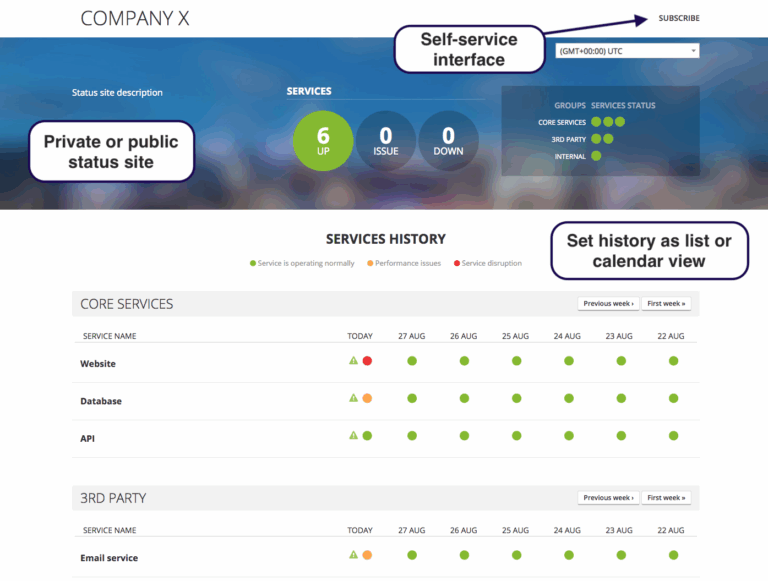Go to Previous week in Core Services
The height and width of the screenshot is (581, 768).
coord(608,303)
